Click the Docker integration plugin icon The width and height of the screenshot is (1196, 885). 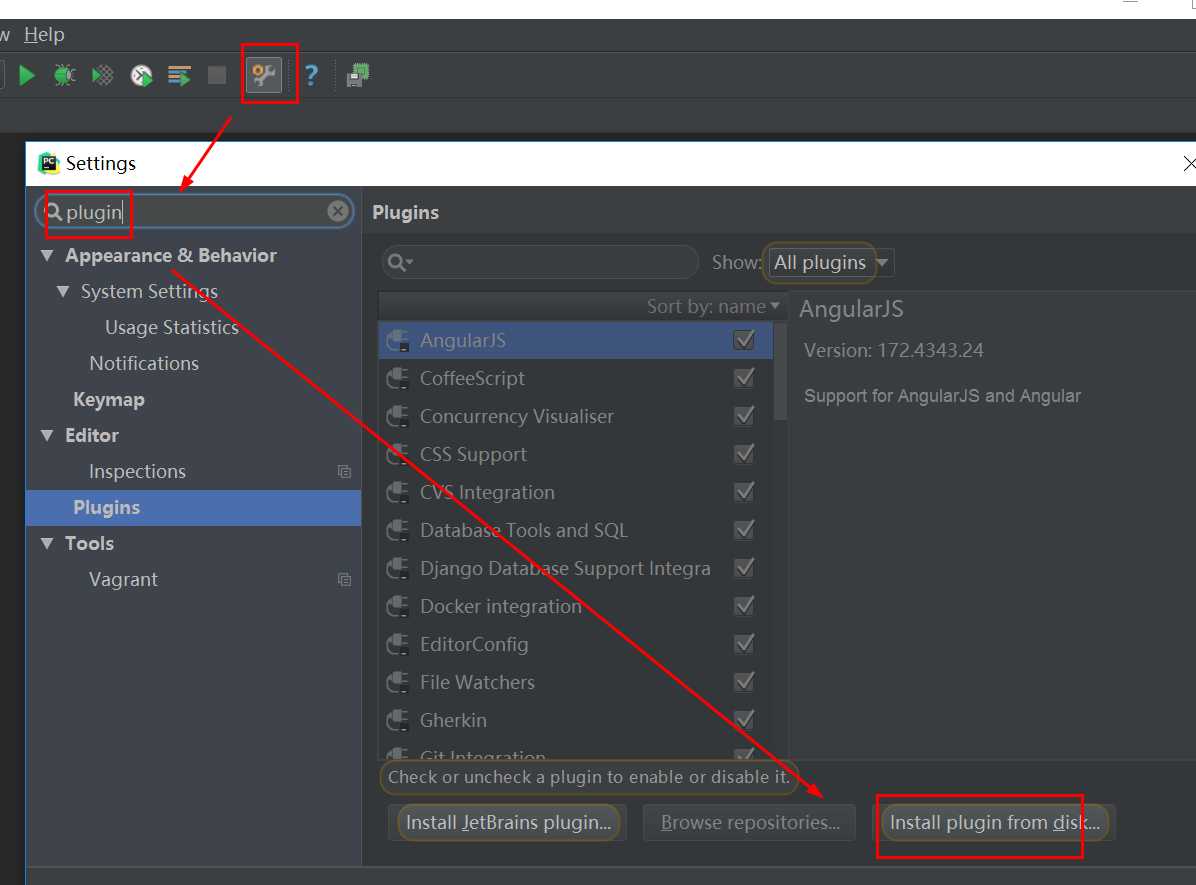(397, 607)
